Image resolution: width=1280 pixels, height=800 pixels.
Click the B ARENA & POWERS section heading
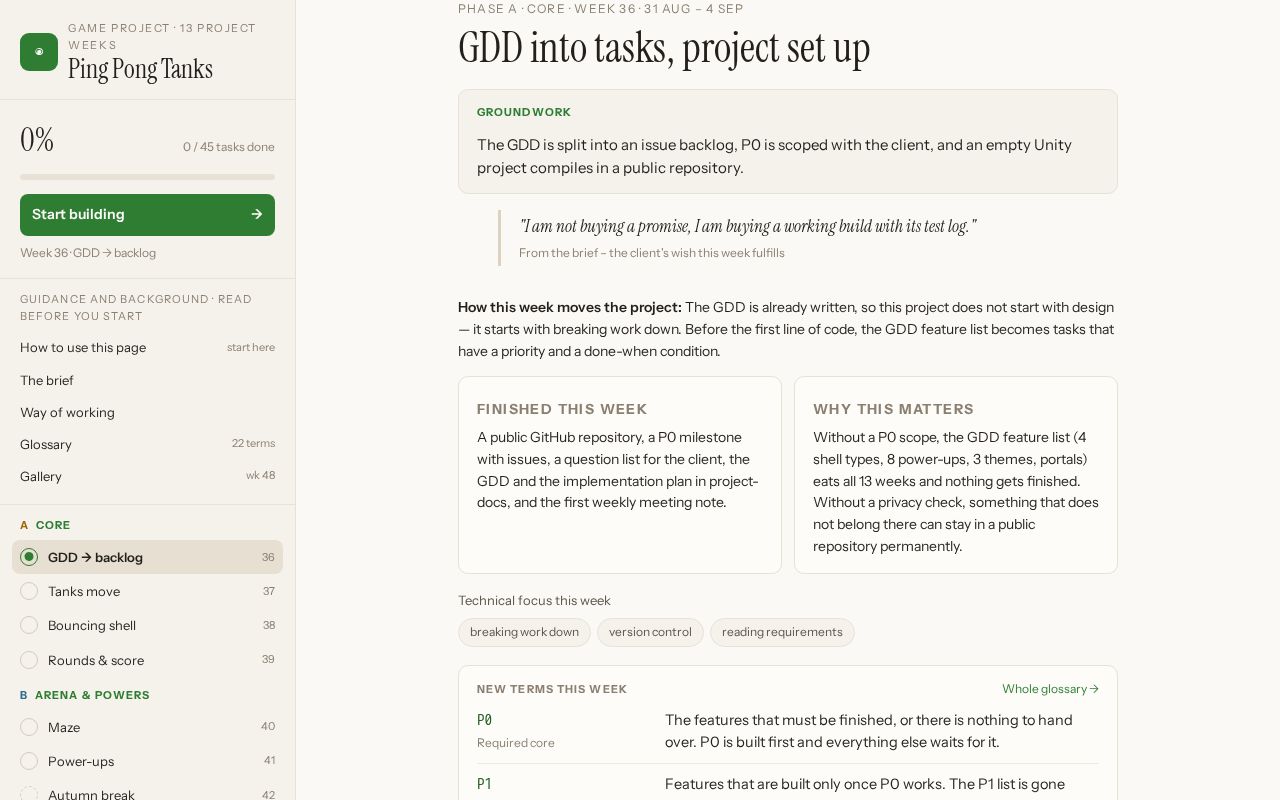pos(85,695)
